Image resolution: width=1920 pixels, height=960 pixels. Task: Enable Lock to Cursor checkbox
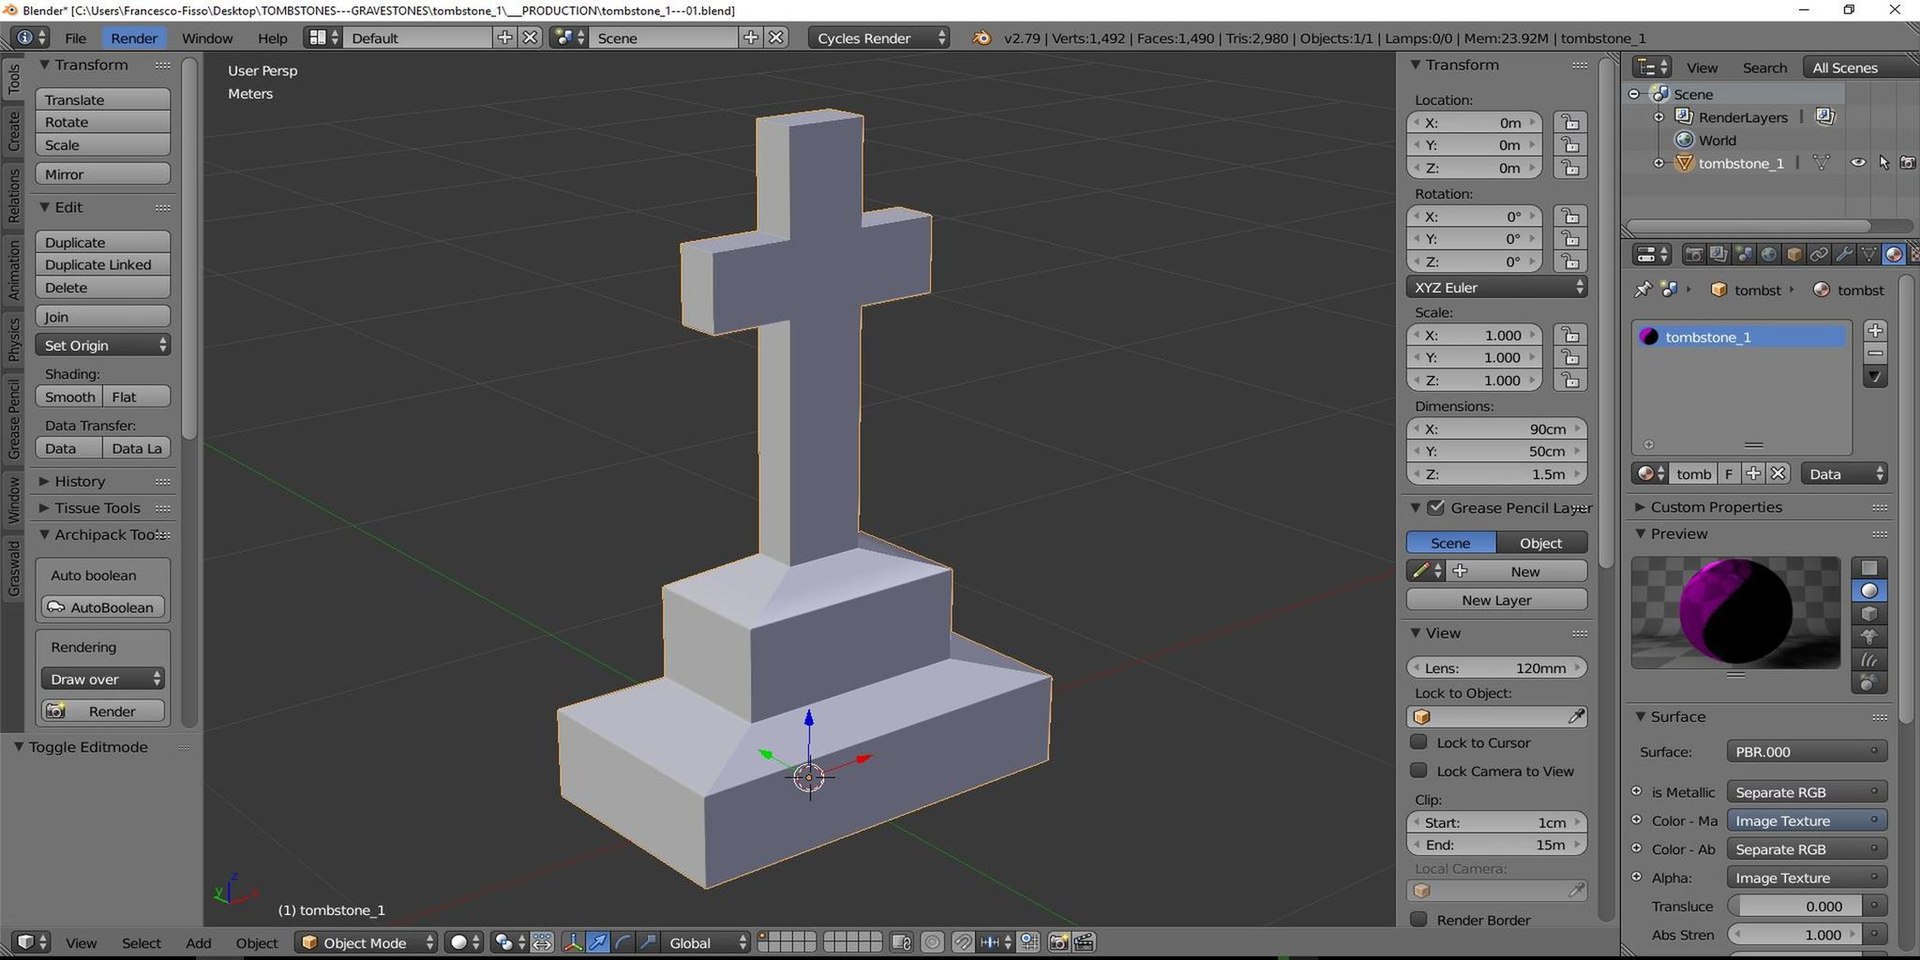pyautogui.click(x=1418, y=742)
